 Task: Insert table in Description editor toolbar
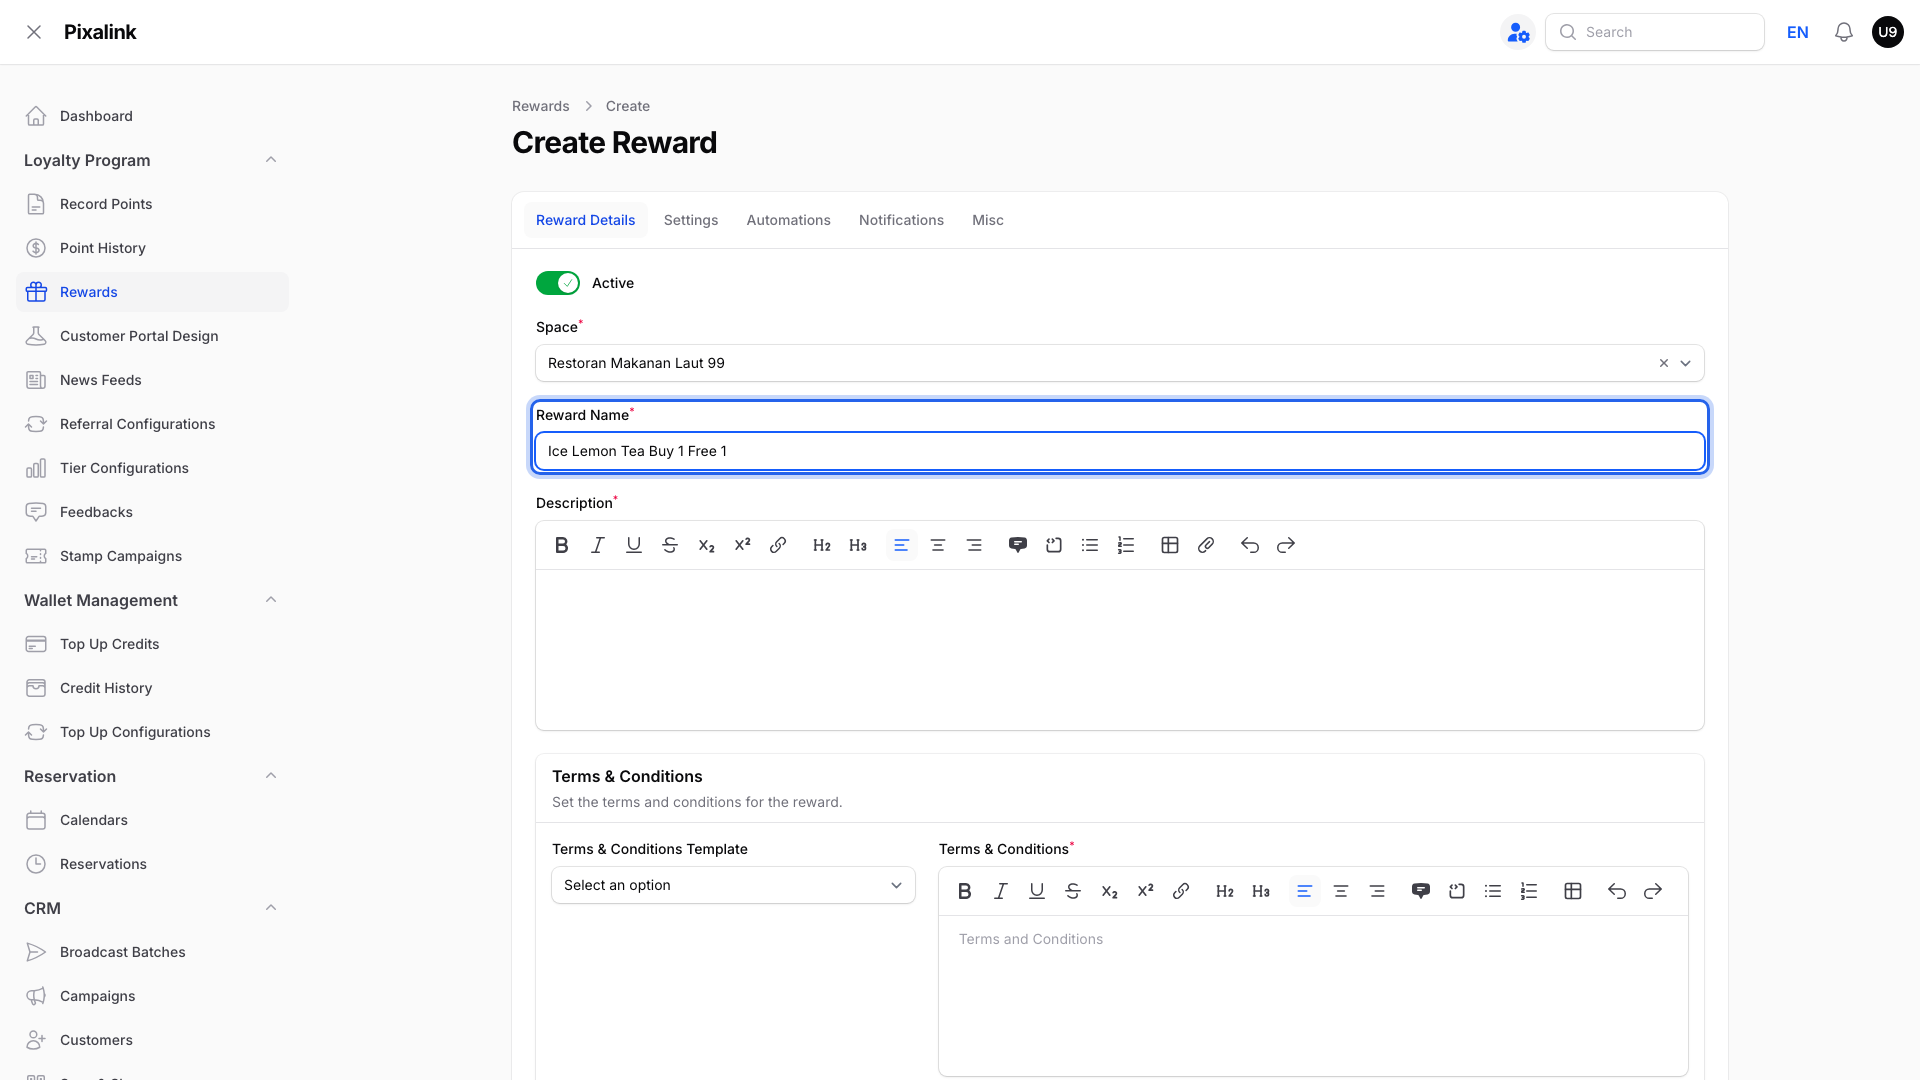click(1170, 545)
